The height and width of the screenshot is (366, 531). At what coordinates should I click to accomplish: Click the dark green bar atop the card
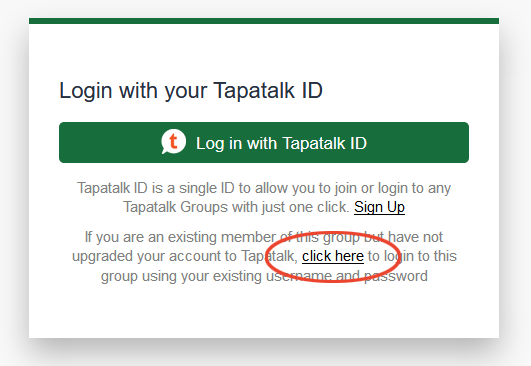(264, 21)
